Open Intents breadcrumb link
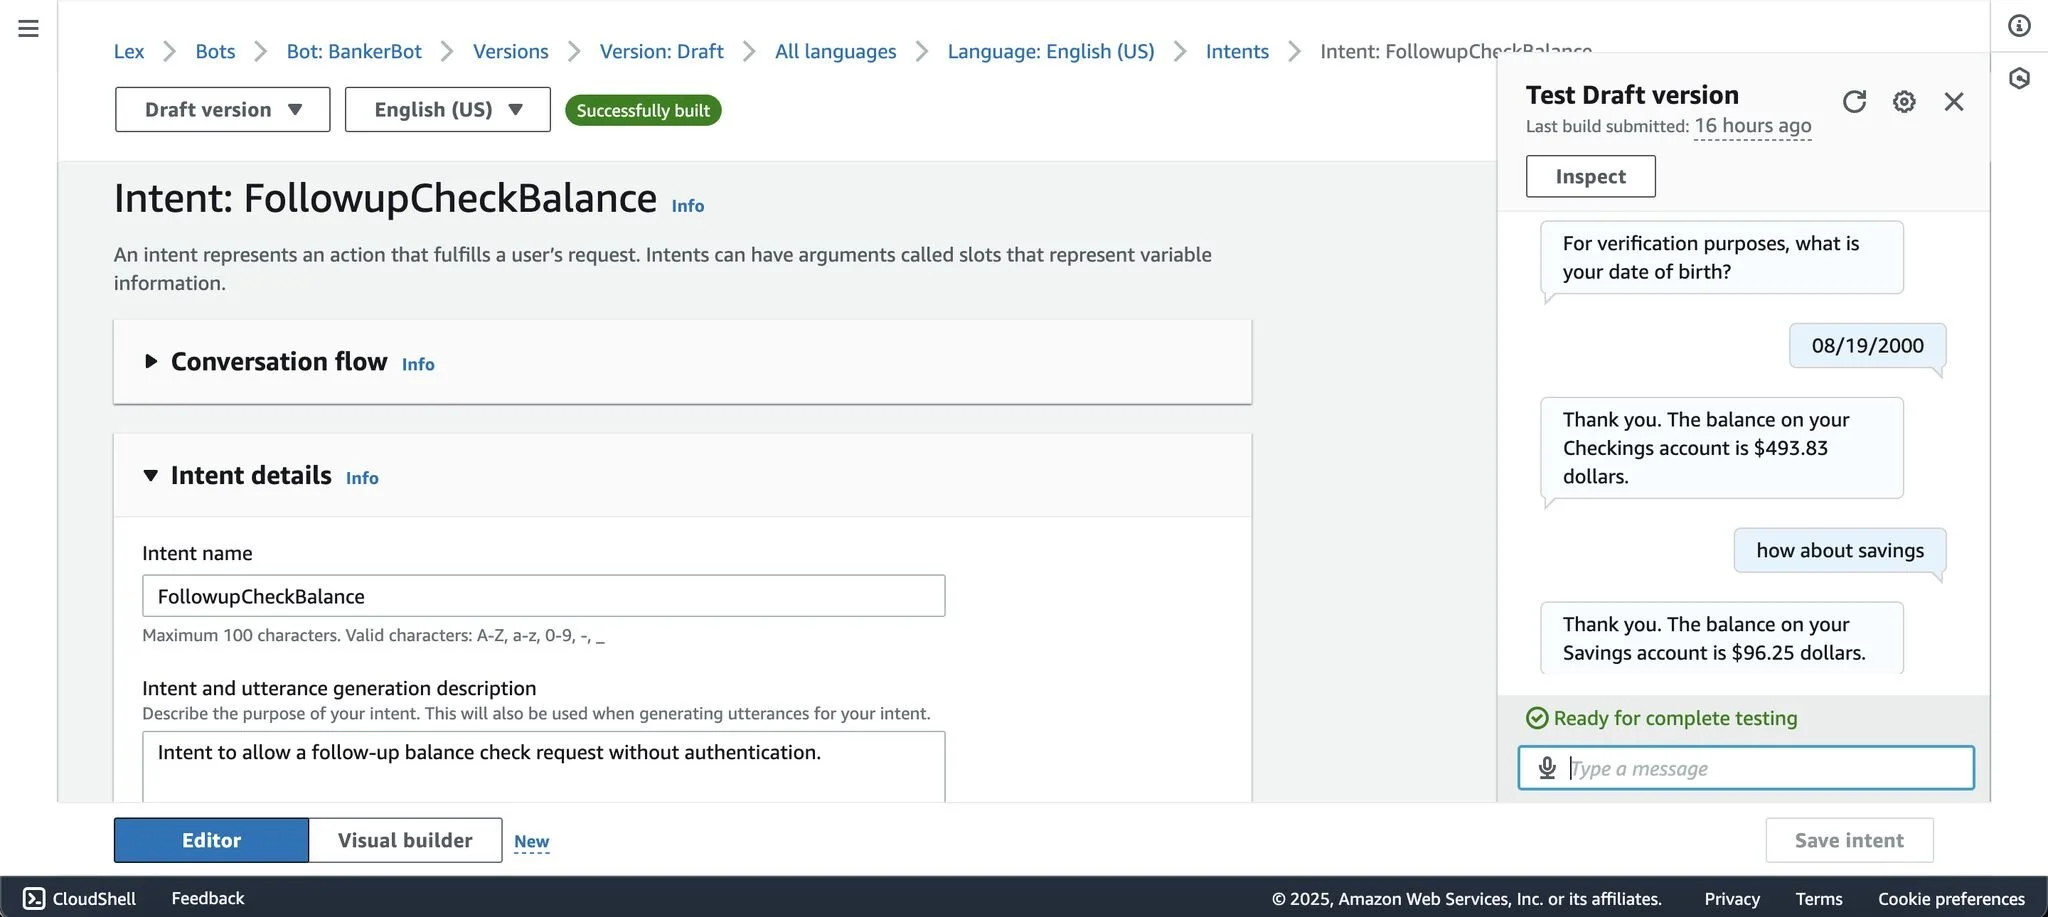This screenshot has width=2048, height=917. (x=1236, y=51)
